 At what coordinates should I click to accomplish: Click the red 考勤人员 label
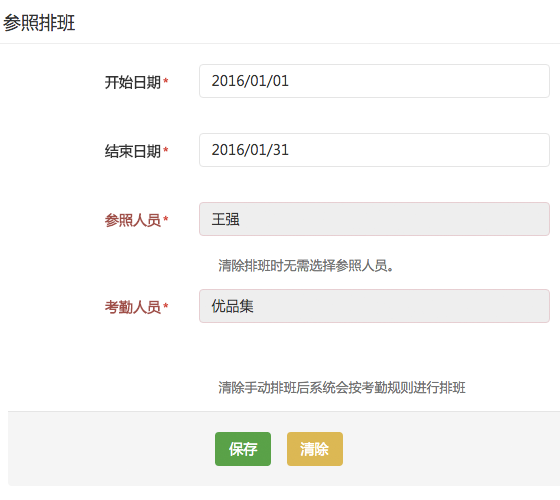pyautogui.click(x=132, y=307)
